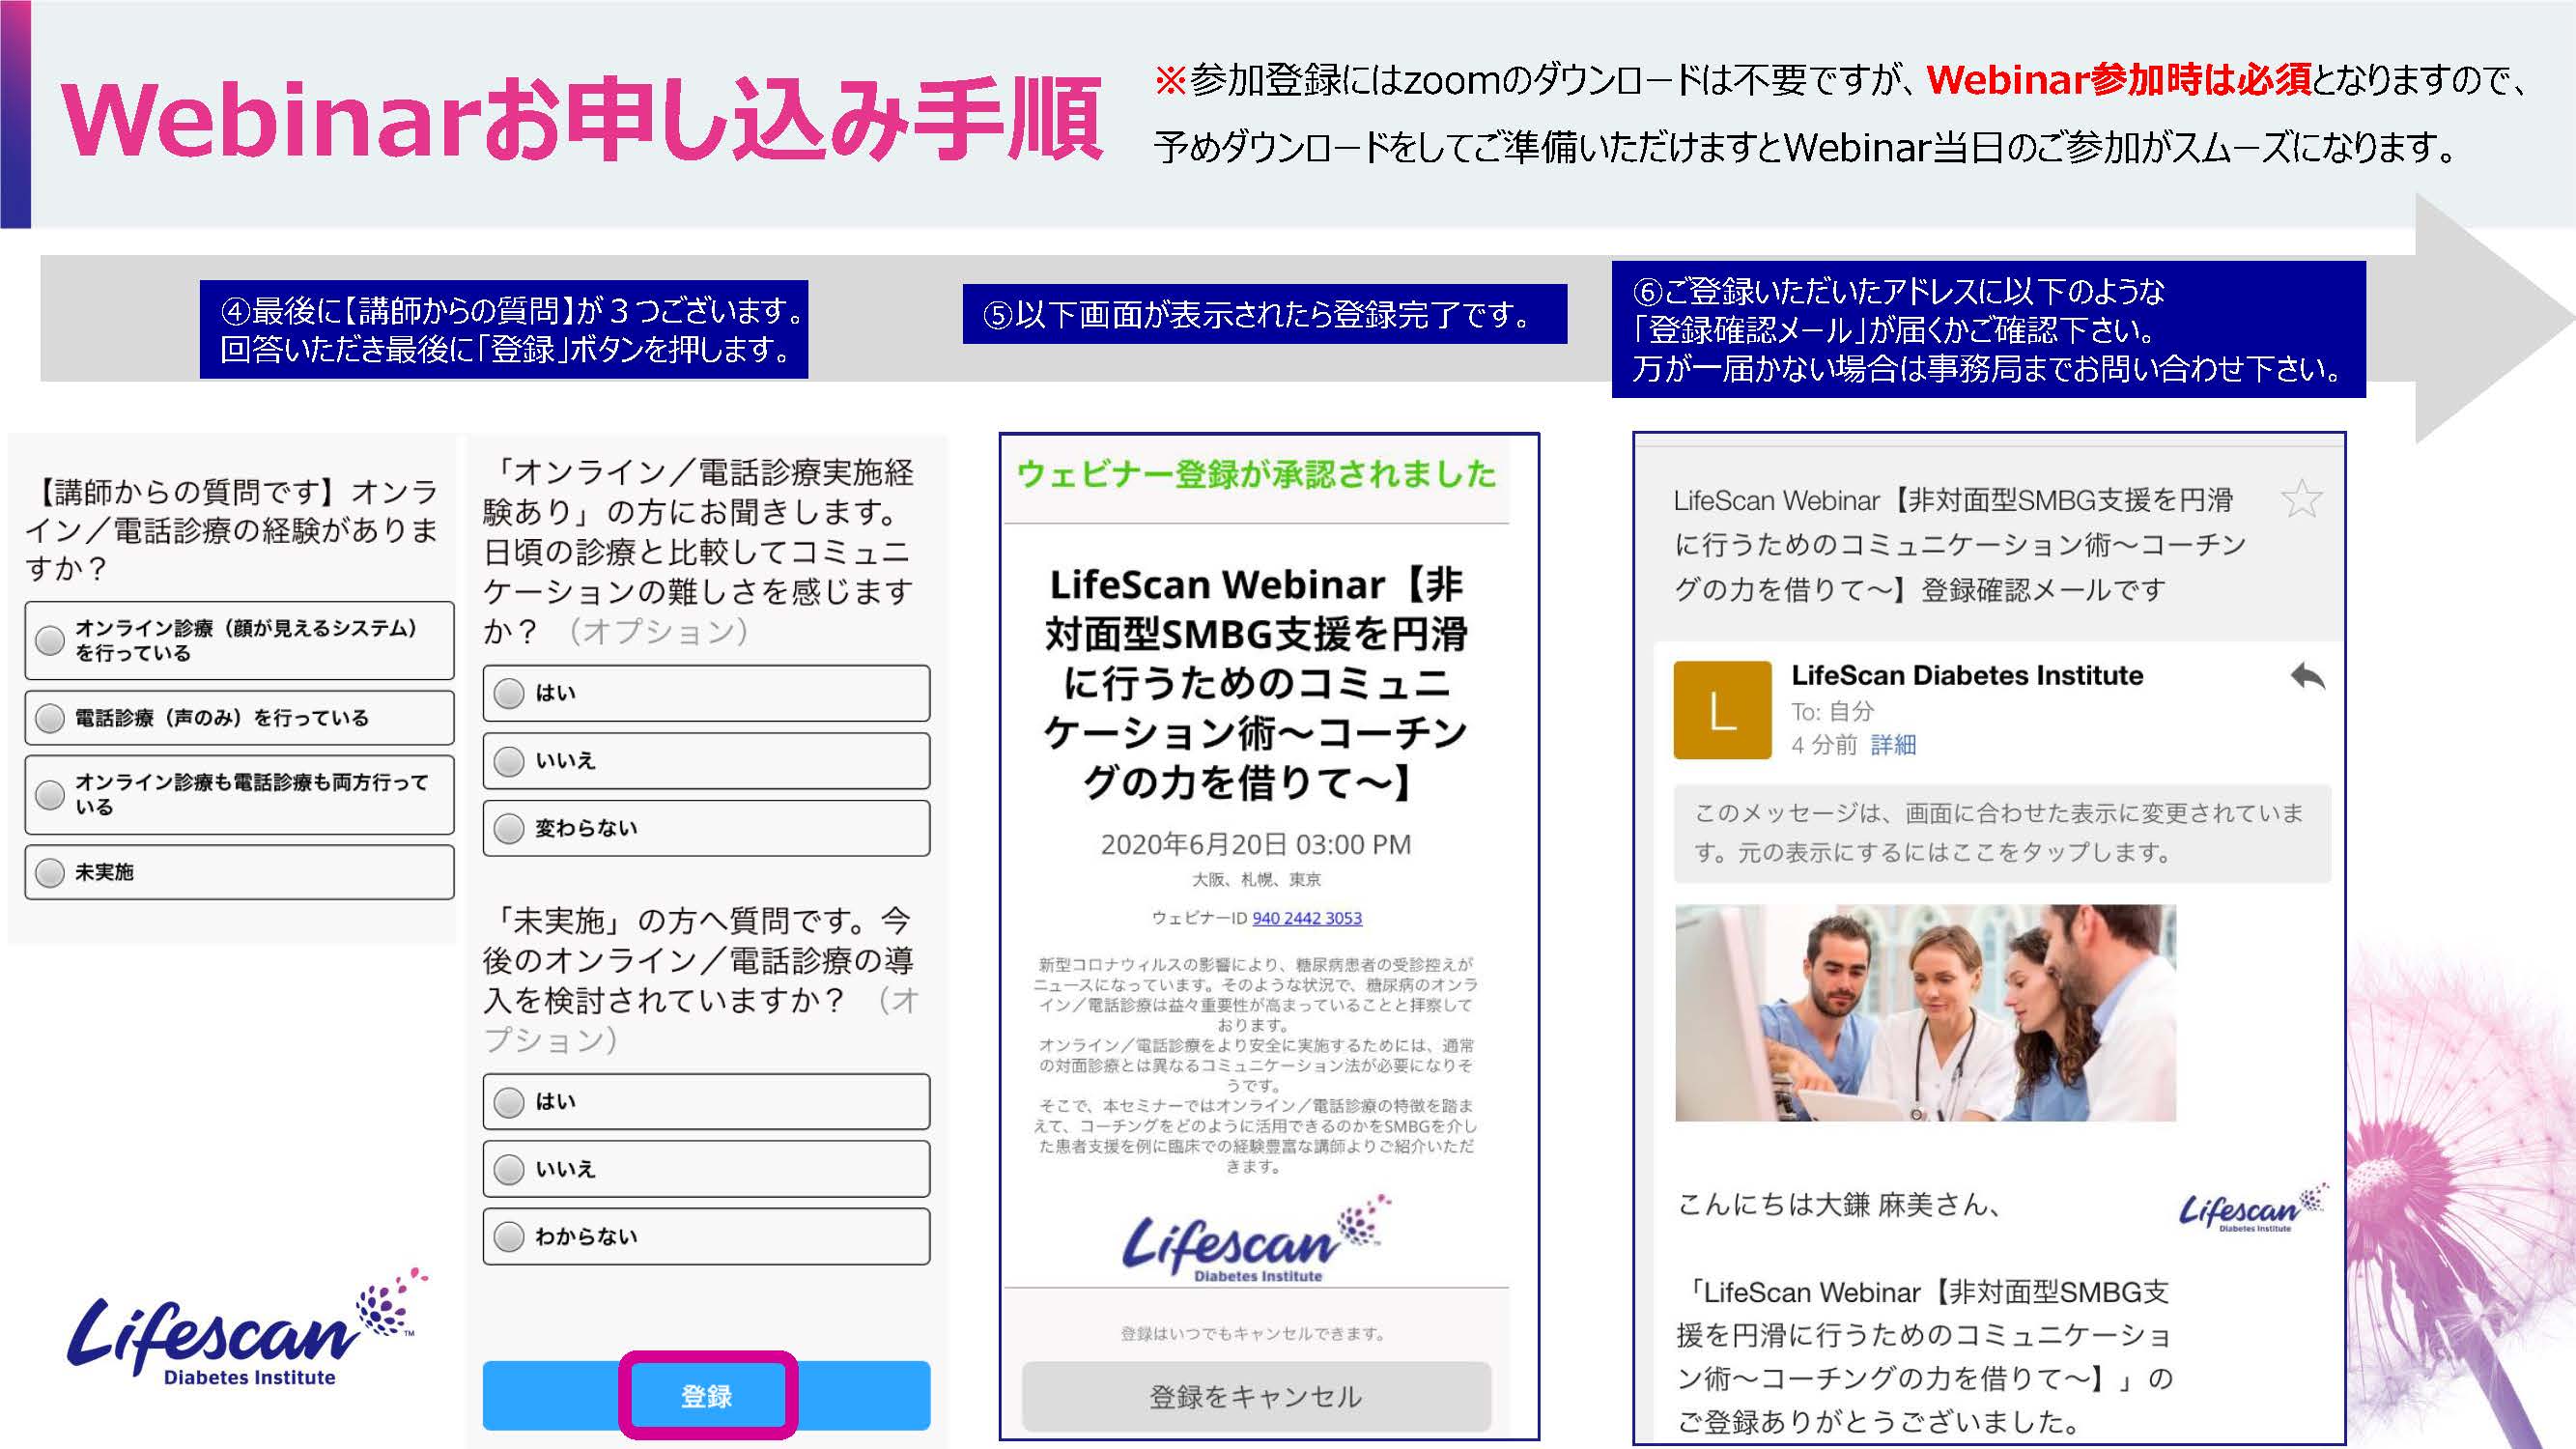Click the 'To: 自分' recipient line

(x=1832, y=712)
